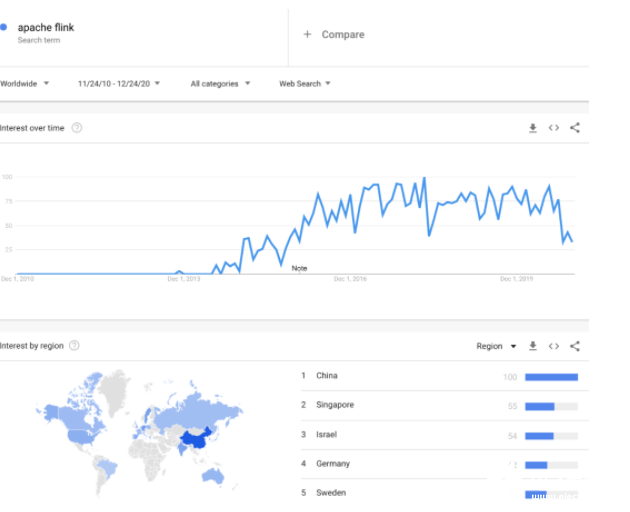Open the Worldwide location dropdown
The width and height of the screenshot is (630, 512).
coord(24,84)
